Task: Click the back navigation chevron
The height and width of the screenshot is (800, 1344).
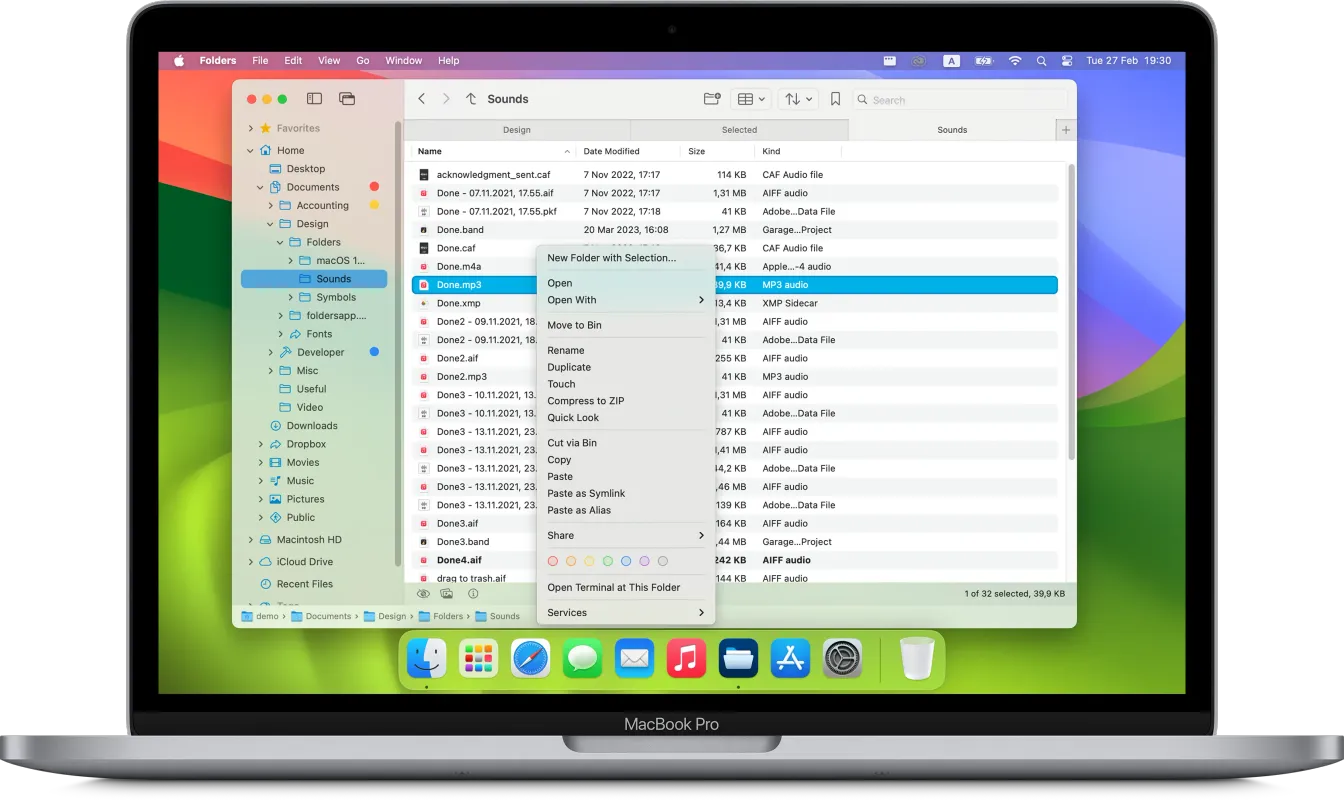Action: tap(421, 98)
